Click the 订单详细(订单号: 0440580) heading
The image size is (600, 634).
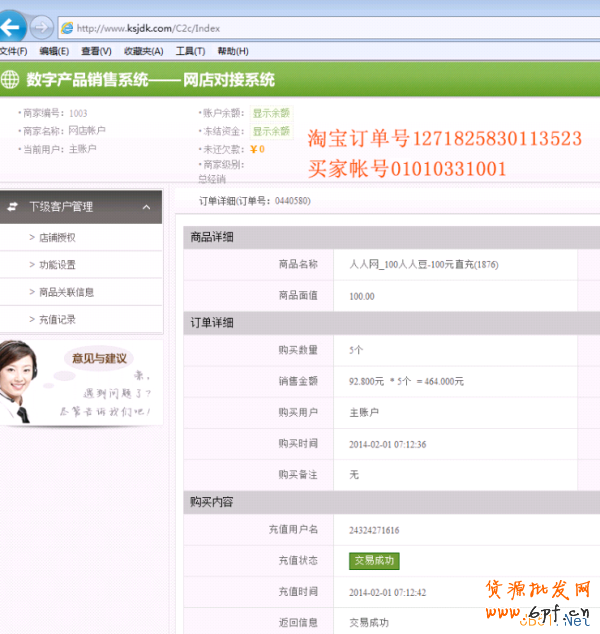255,201
